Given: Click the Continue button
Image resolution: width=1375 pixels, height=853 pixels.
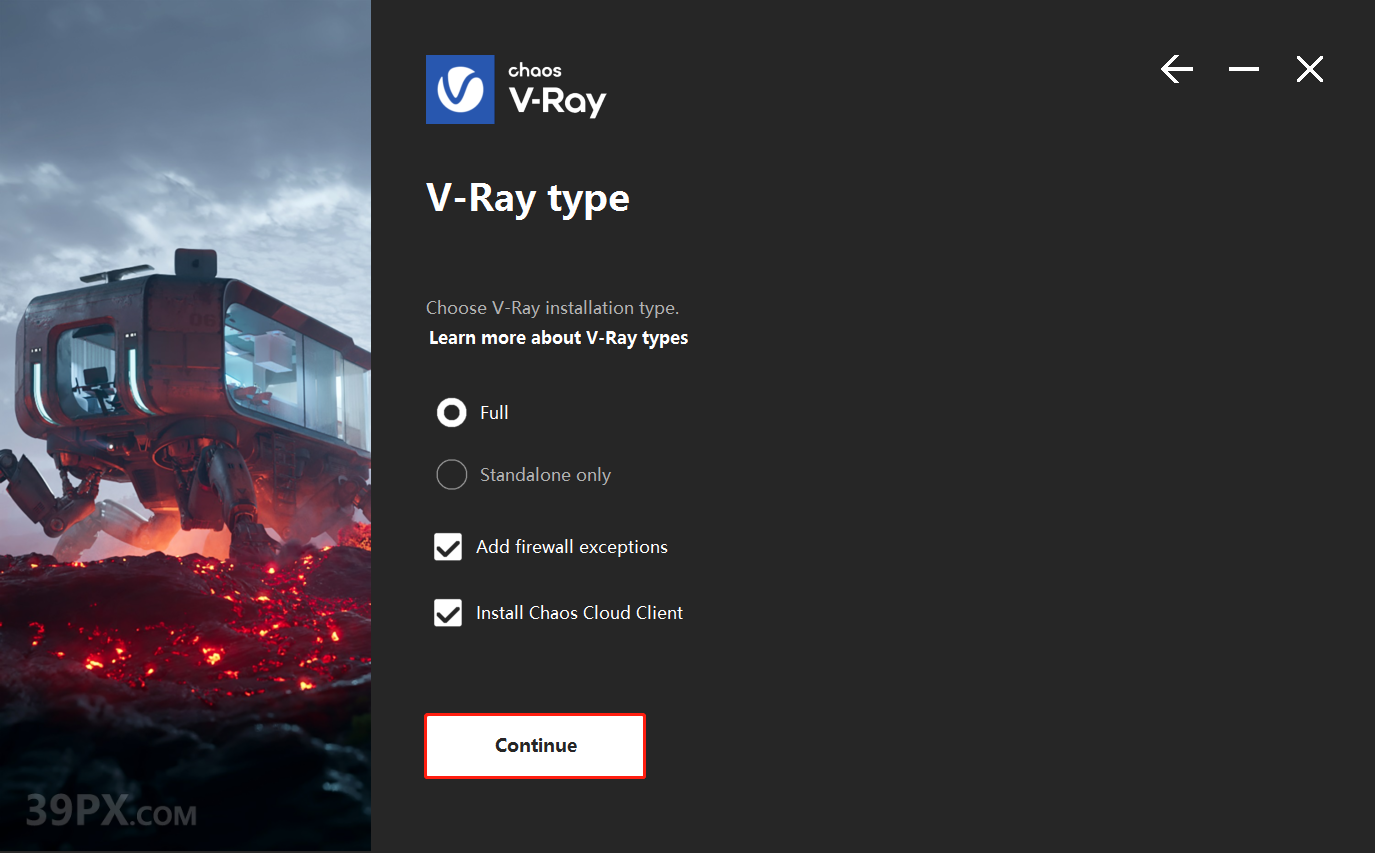Looking at the screenshot, I should [x=535, y=745].
